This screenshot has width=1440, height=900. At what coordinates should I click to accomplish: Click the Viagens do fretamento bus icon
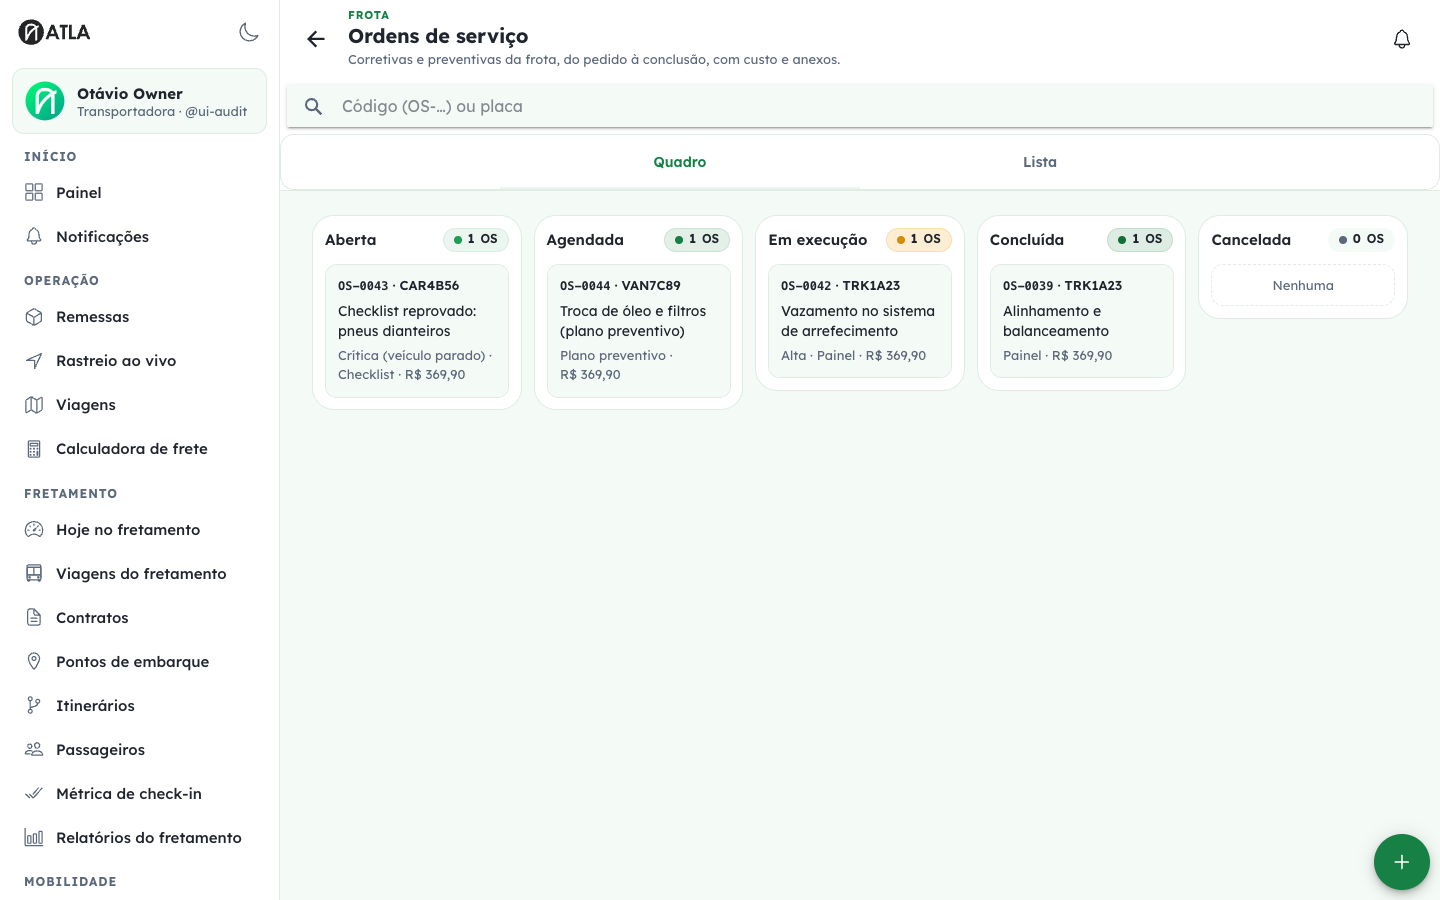tap(34, 573)
